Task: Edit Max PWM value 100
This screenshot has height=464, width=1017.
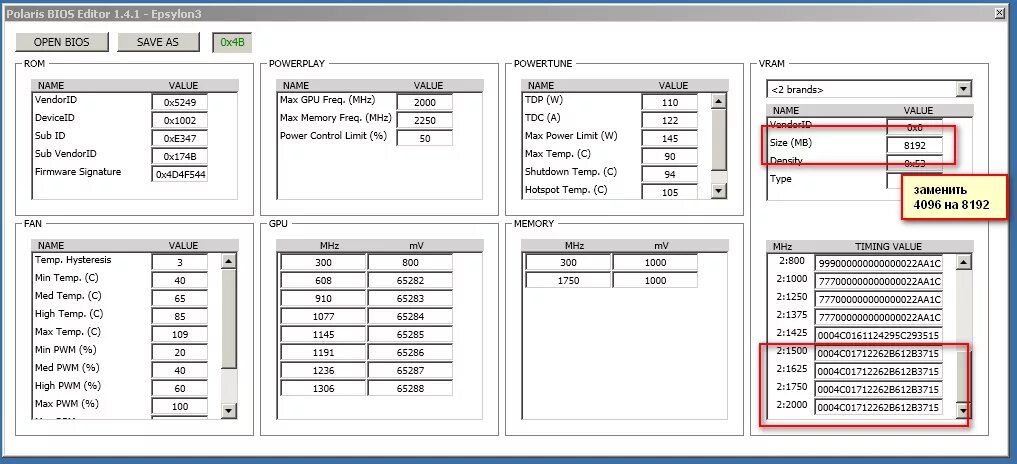Action: tap(180, 407)
